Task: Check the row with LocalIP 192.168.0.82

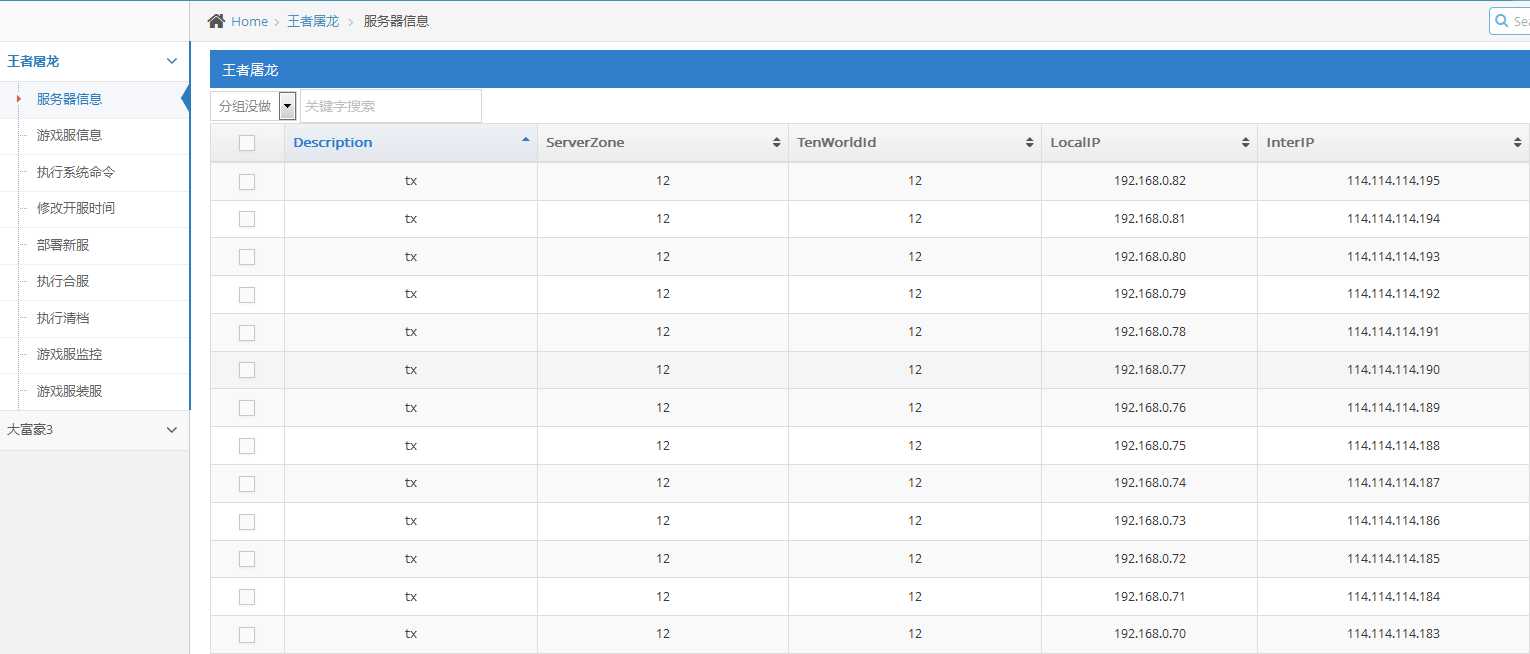Action: point(247,182)
